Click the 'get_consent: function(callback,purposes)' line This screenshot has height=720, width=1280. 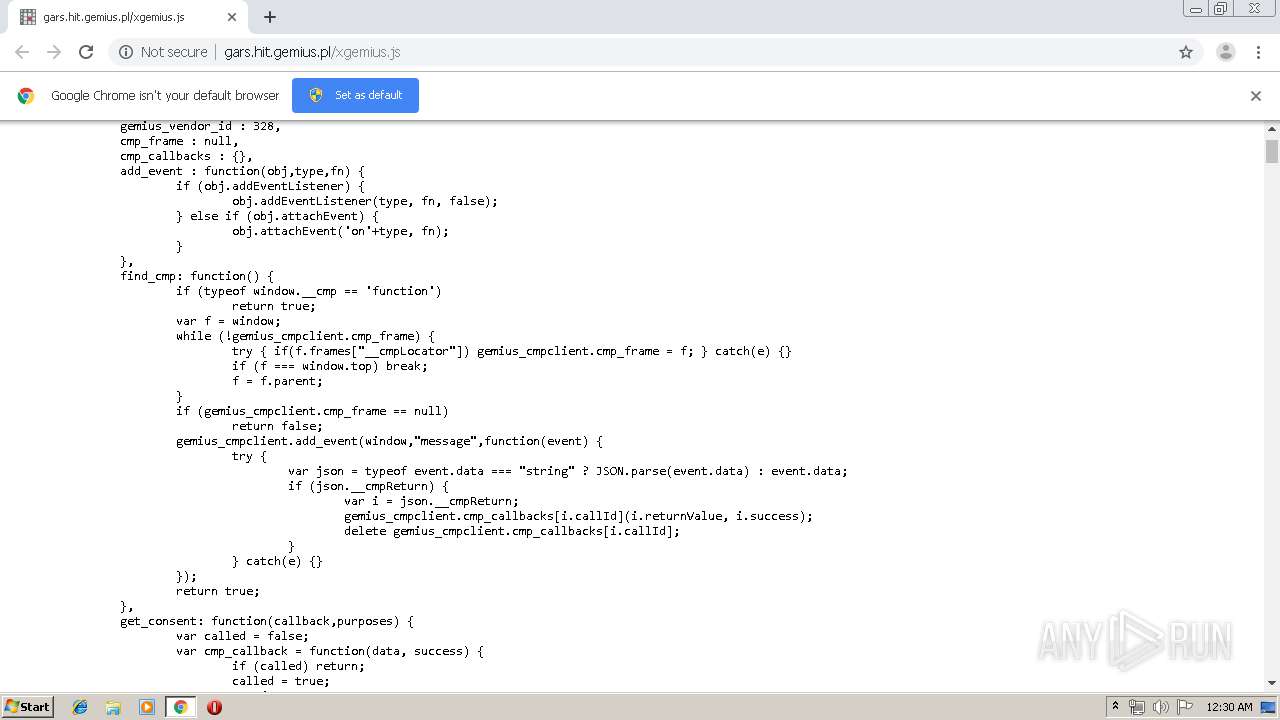267,621
